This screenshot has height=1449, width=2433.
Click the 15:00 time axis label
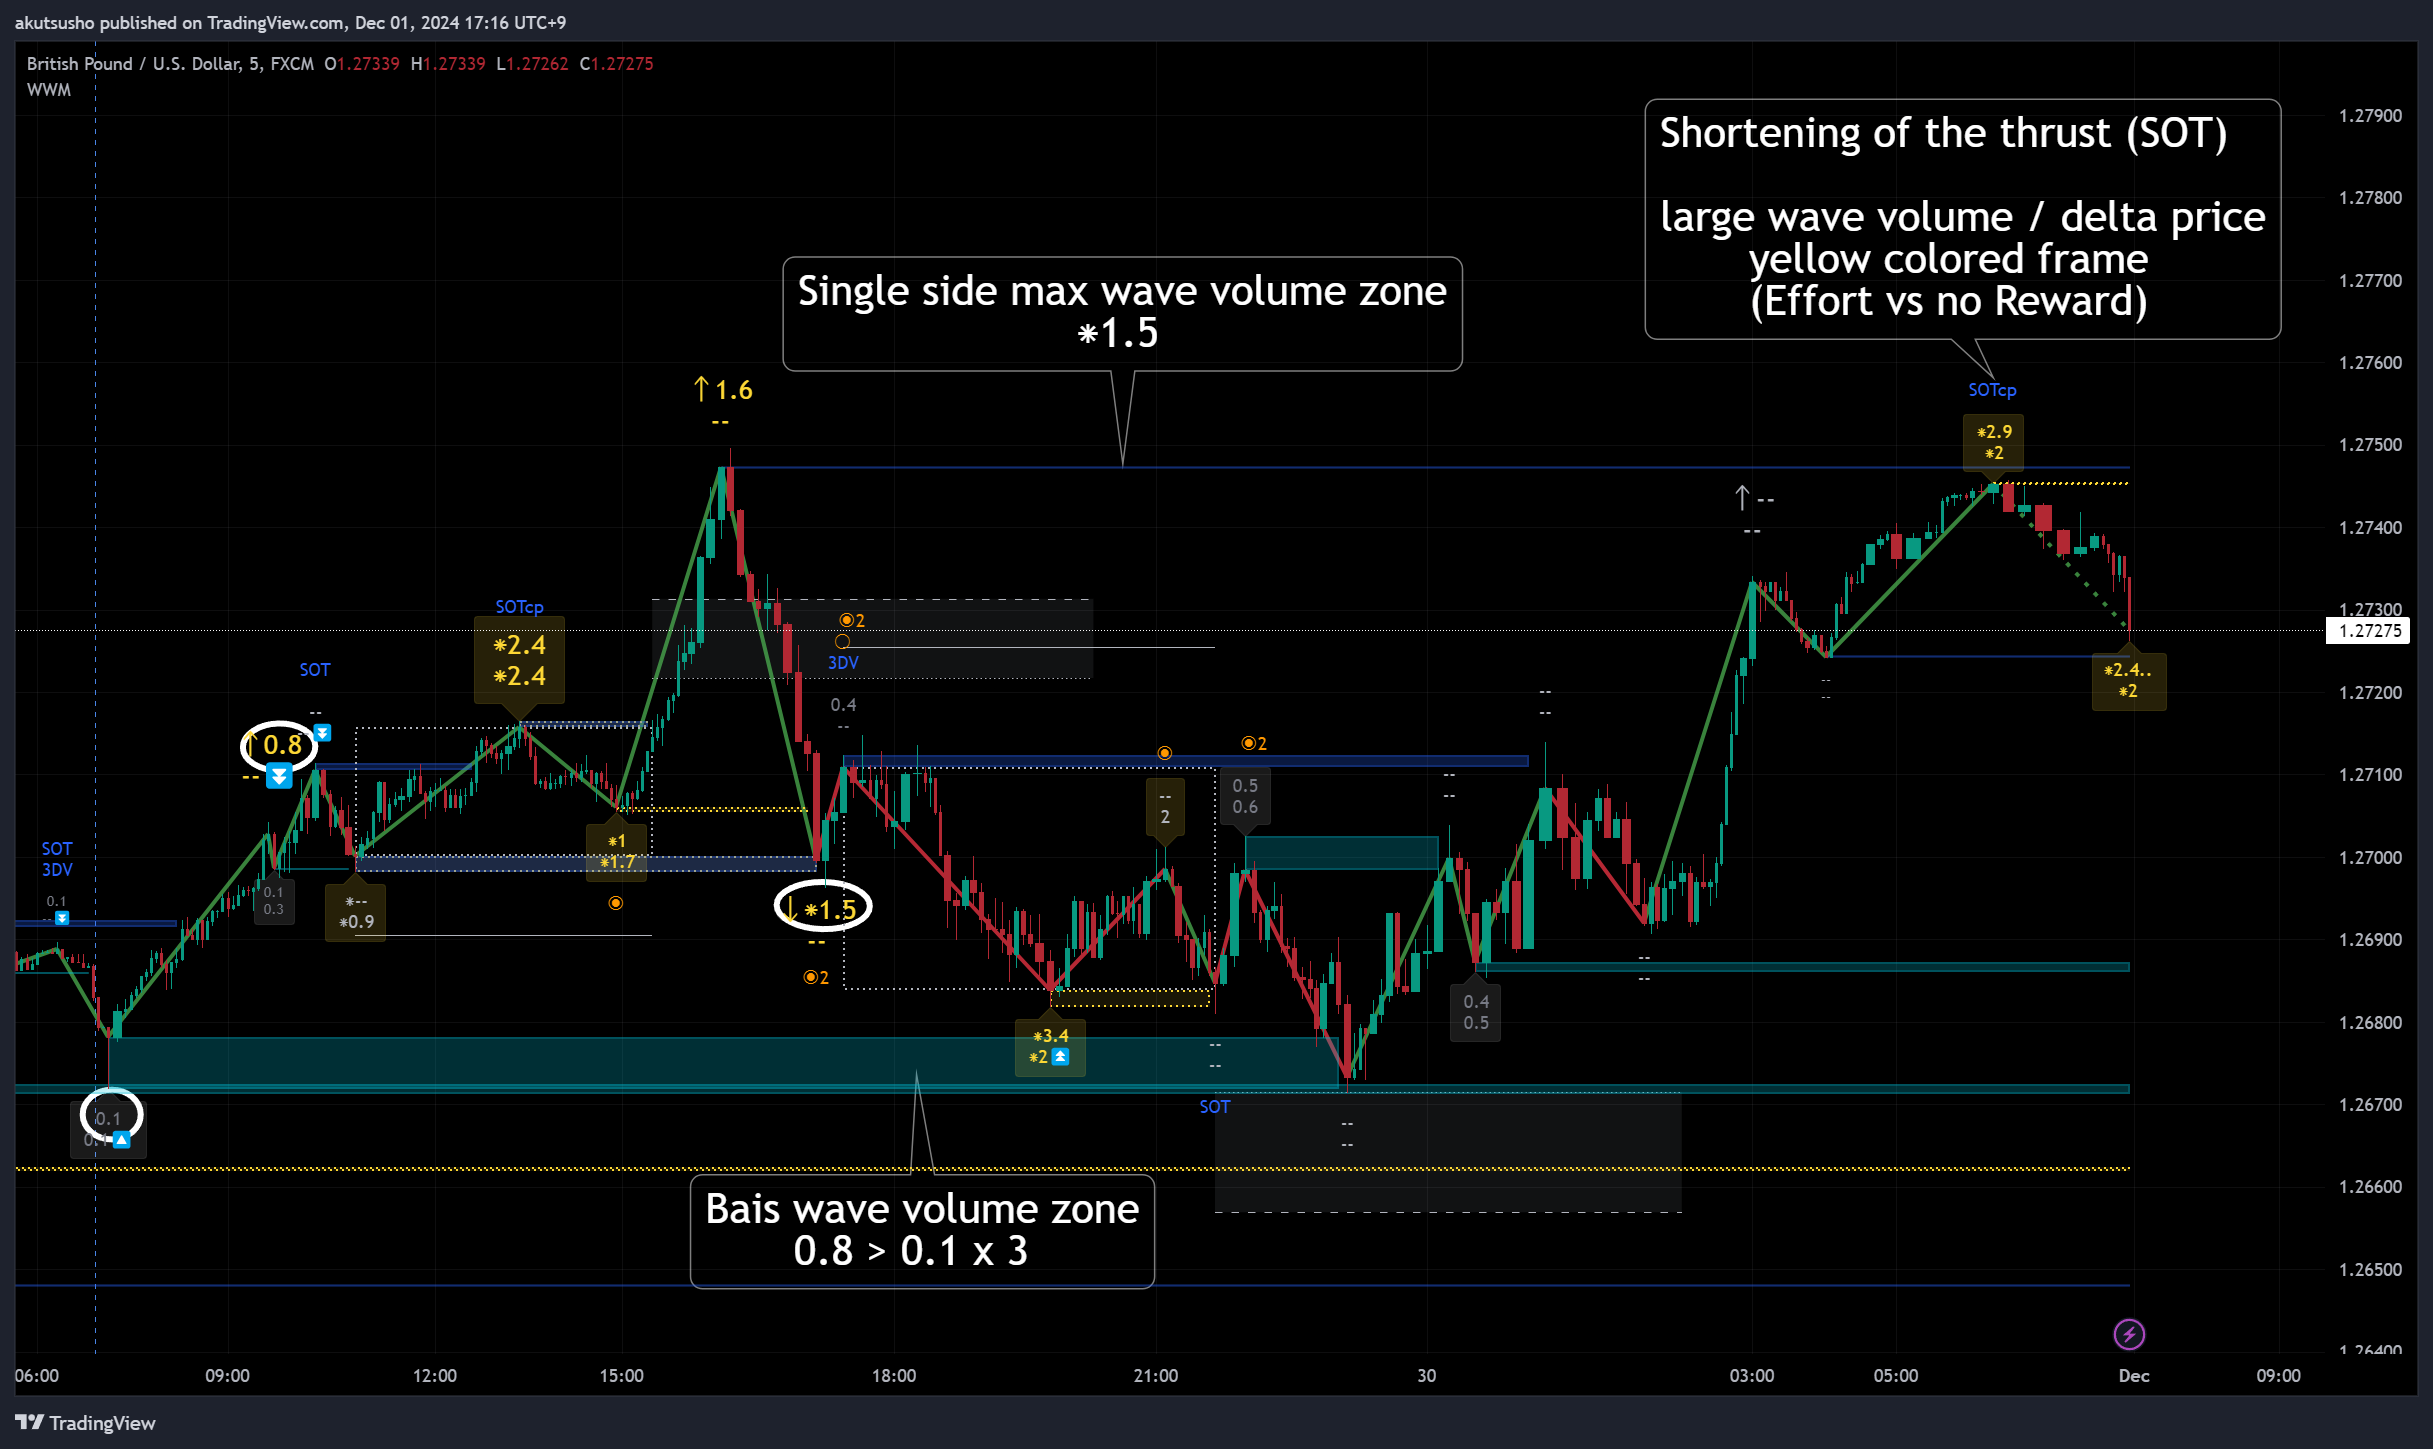[x=621, y=1376]
